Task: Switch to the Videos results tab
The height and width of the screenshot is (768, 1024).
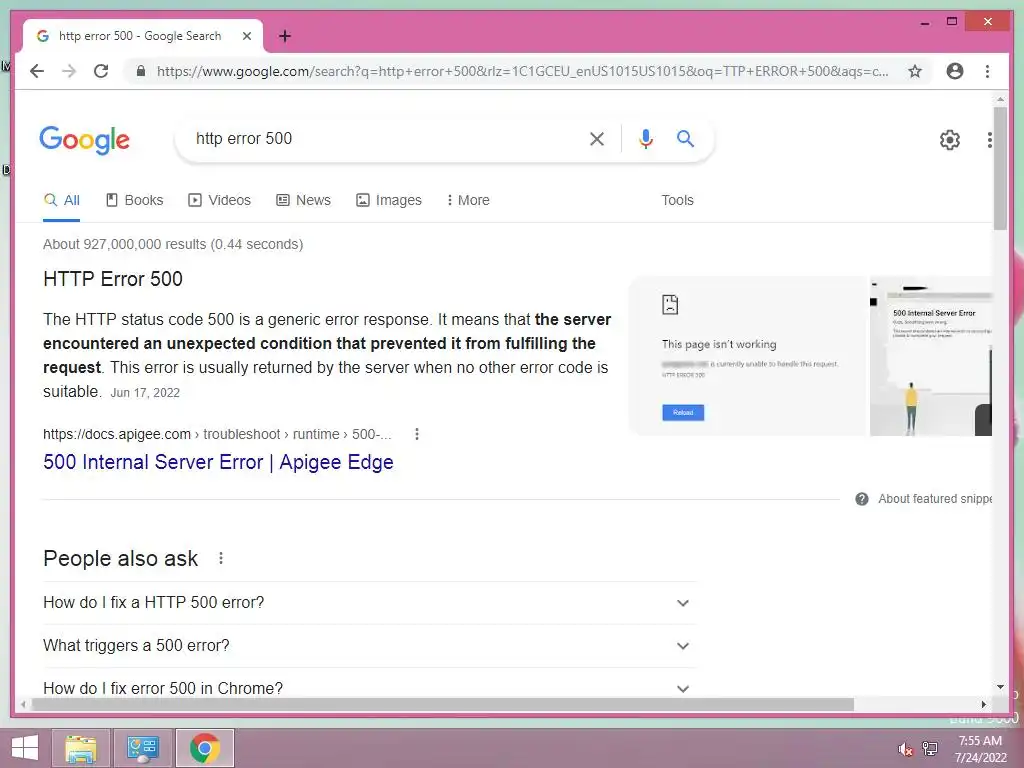Action: [219, 200]
